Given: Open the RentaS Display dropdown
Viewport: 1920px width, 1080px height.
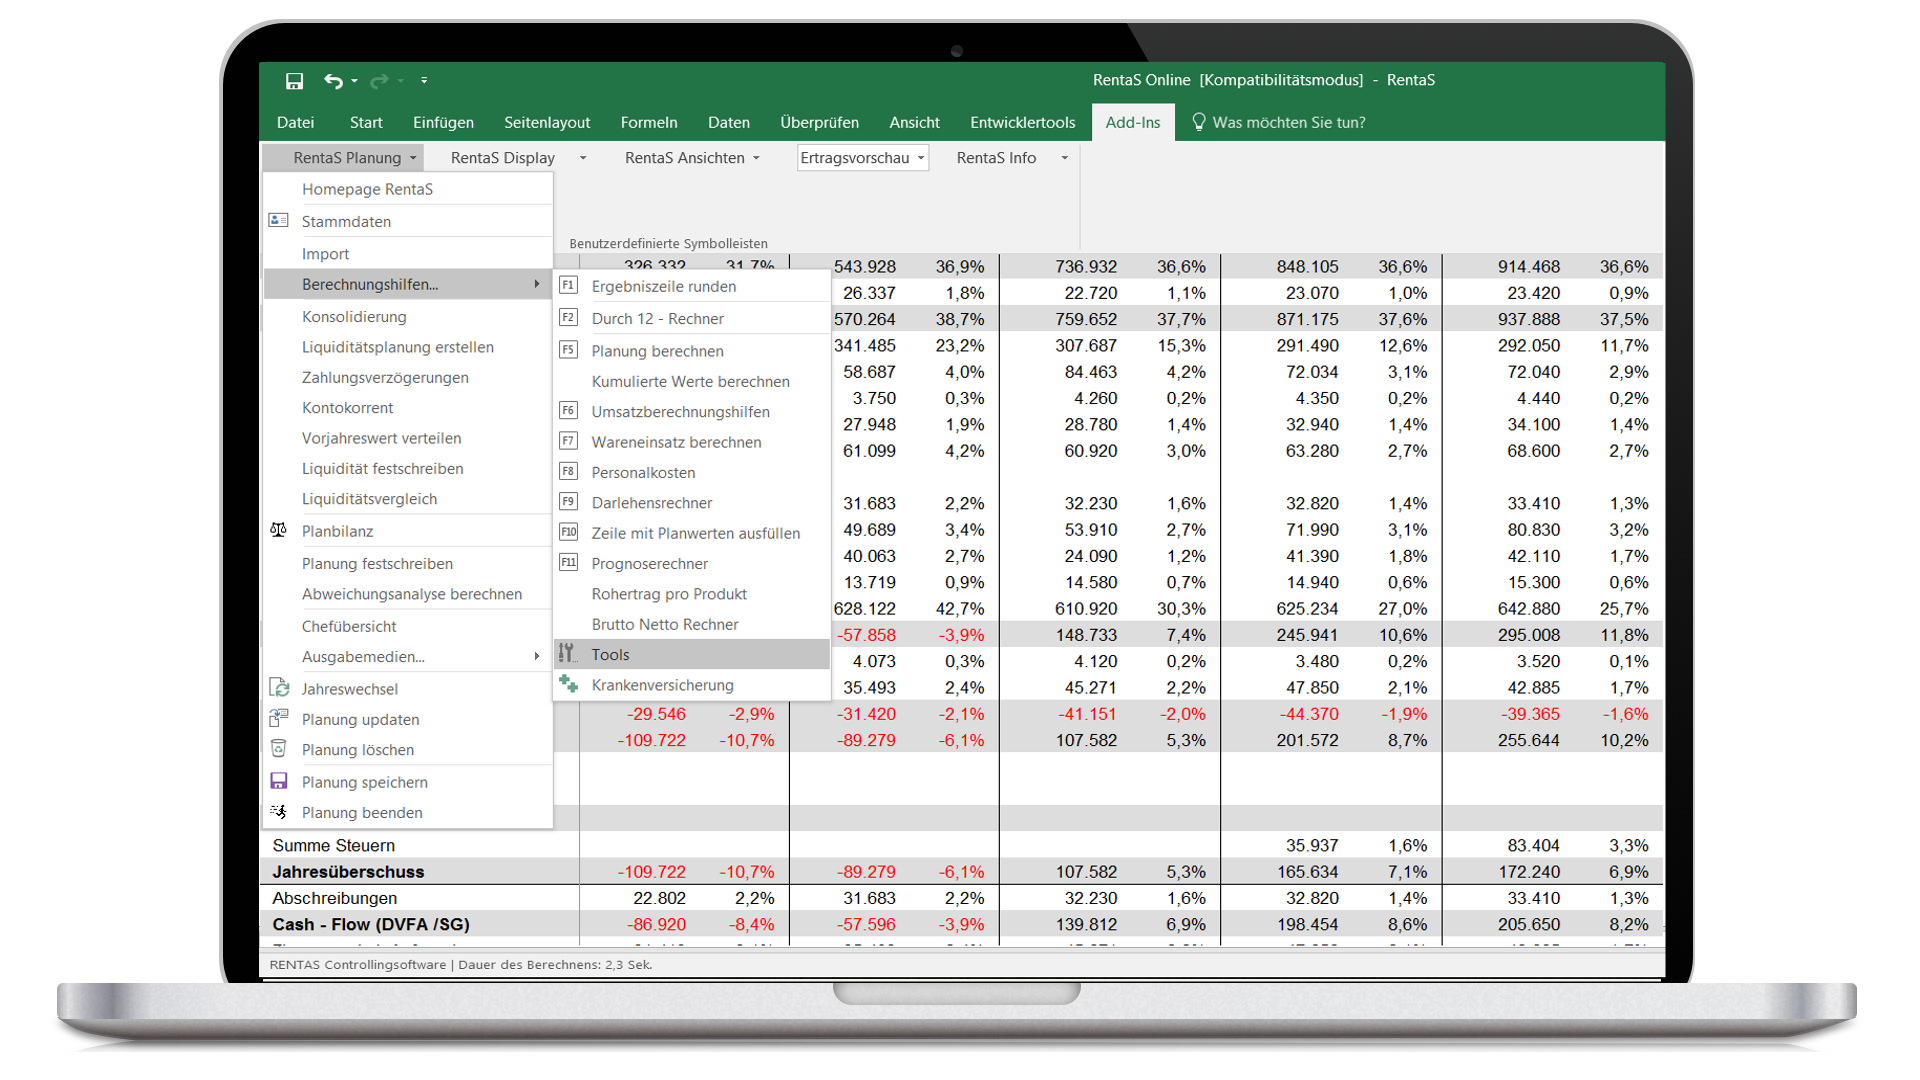Looking at the screenshot, I should (518, 158).
